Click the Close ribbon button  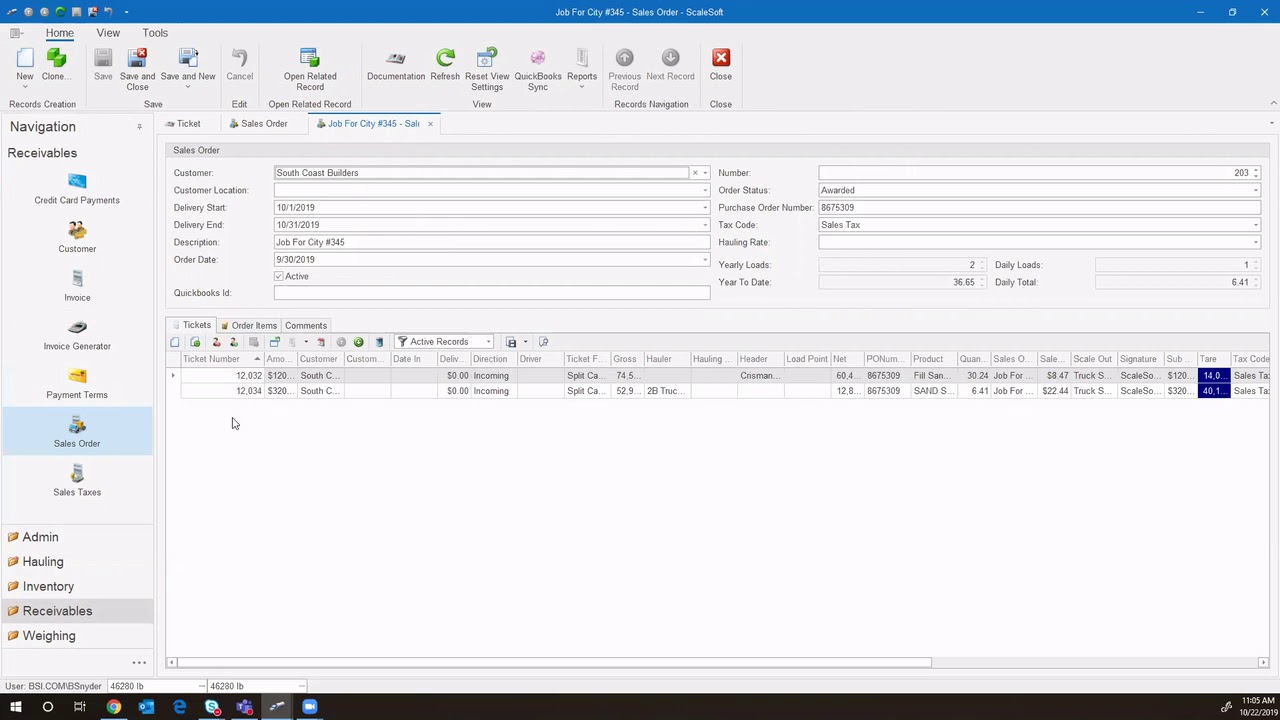pos(721,65)
